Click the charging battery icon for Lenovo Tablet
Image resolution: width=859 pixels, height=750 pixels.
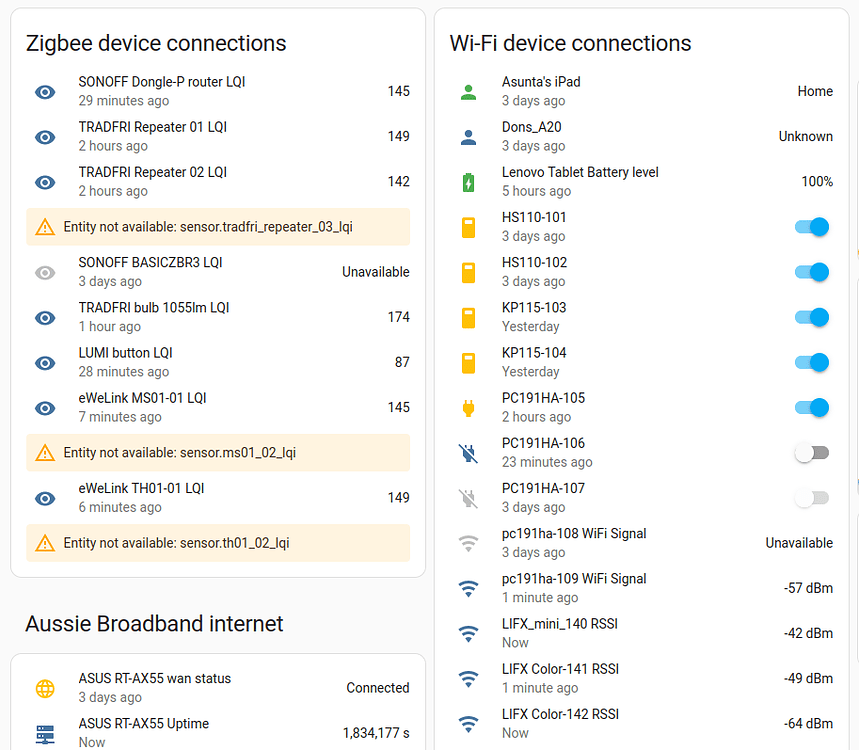468,182
